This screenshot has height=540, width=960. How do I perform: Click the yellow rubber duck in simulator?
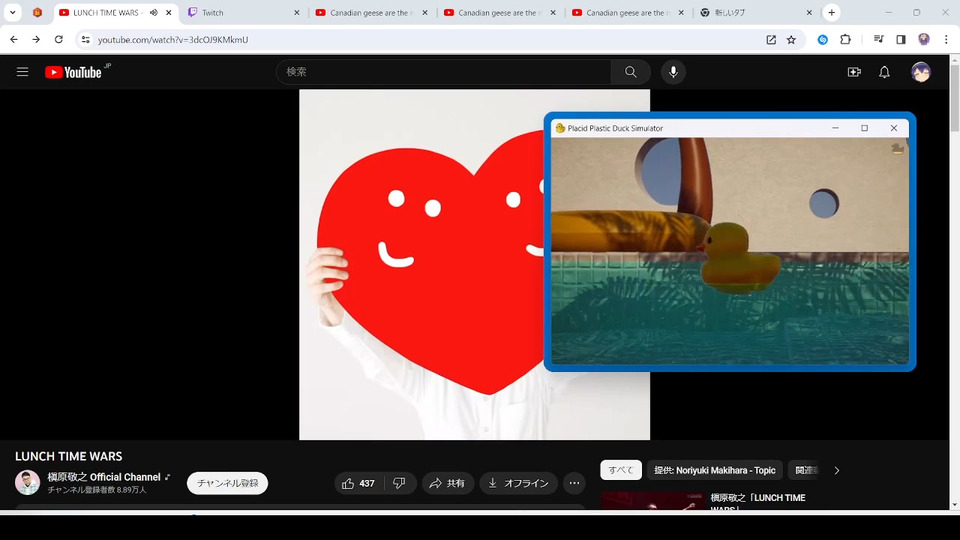tap(738, 257)
